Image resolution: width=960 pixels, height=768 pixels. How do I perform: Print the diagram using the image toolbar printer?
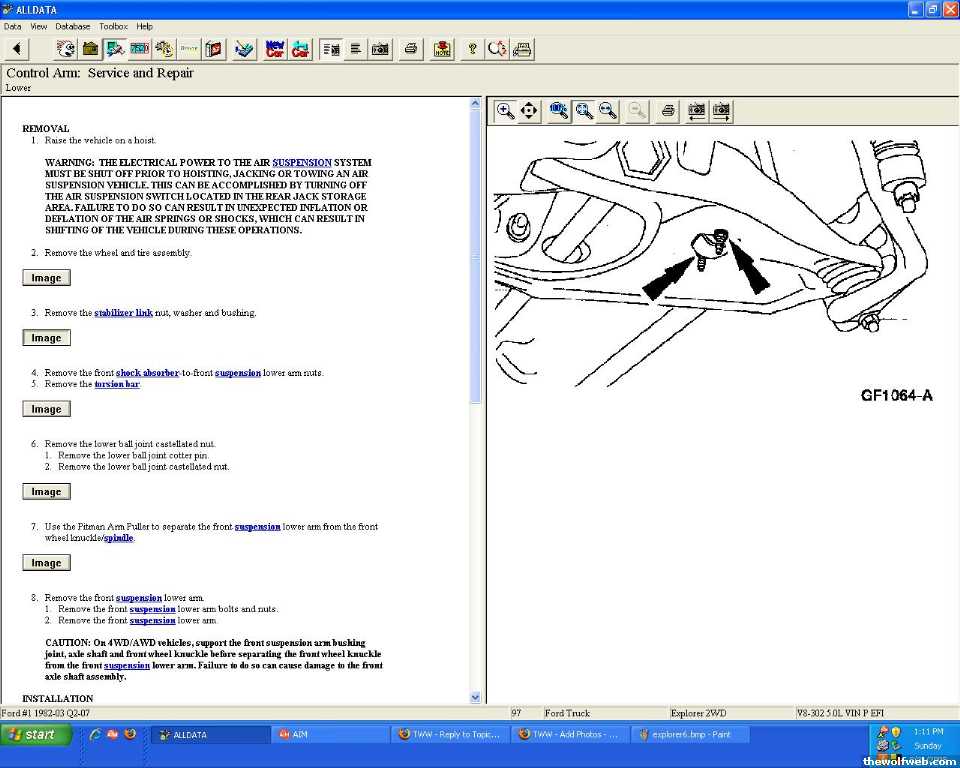668,111
